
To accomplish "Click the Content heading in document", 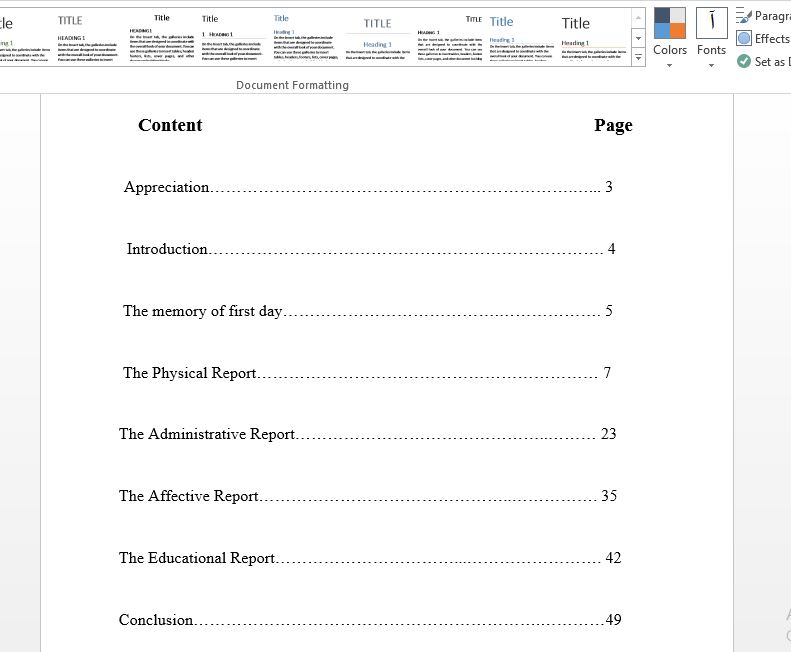I will coord(170,125).
